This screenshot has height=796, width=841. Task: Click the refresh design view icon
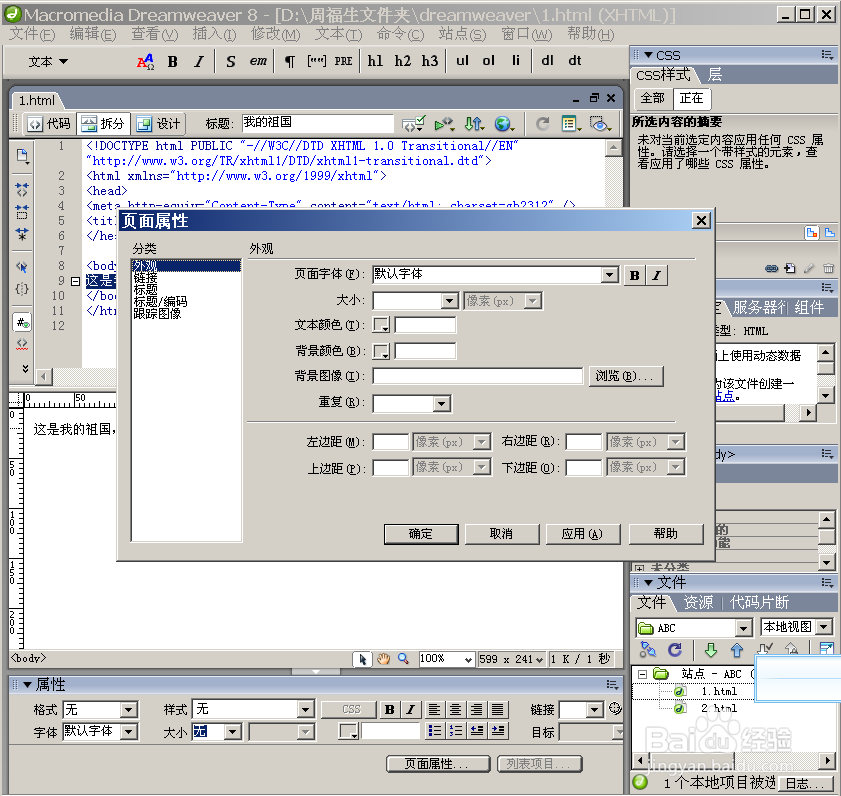tap(543, 124)
